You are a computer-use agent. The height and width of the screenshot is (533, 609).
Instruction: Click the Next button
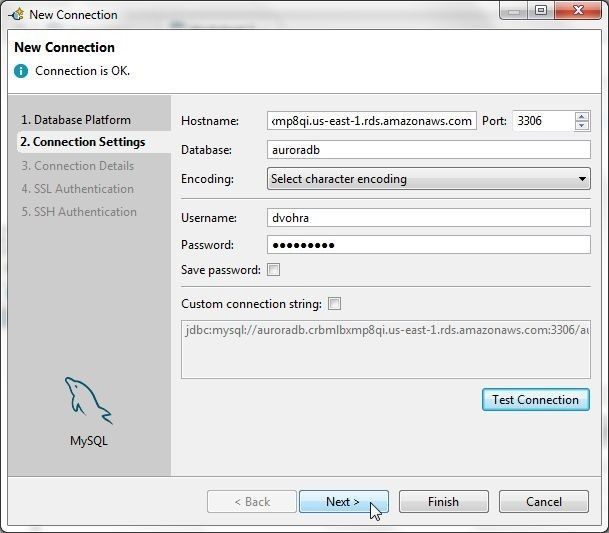[x=343, y=502]
